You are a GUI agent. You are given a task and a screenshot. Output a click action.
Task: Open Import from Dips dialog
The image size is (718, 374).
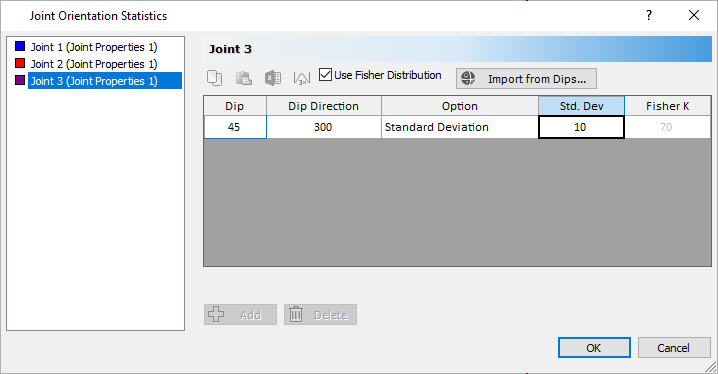(526, 79)
